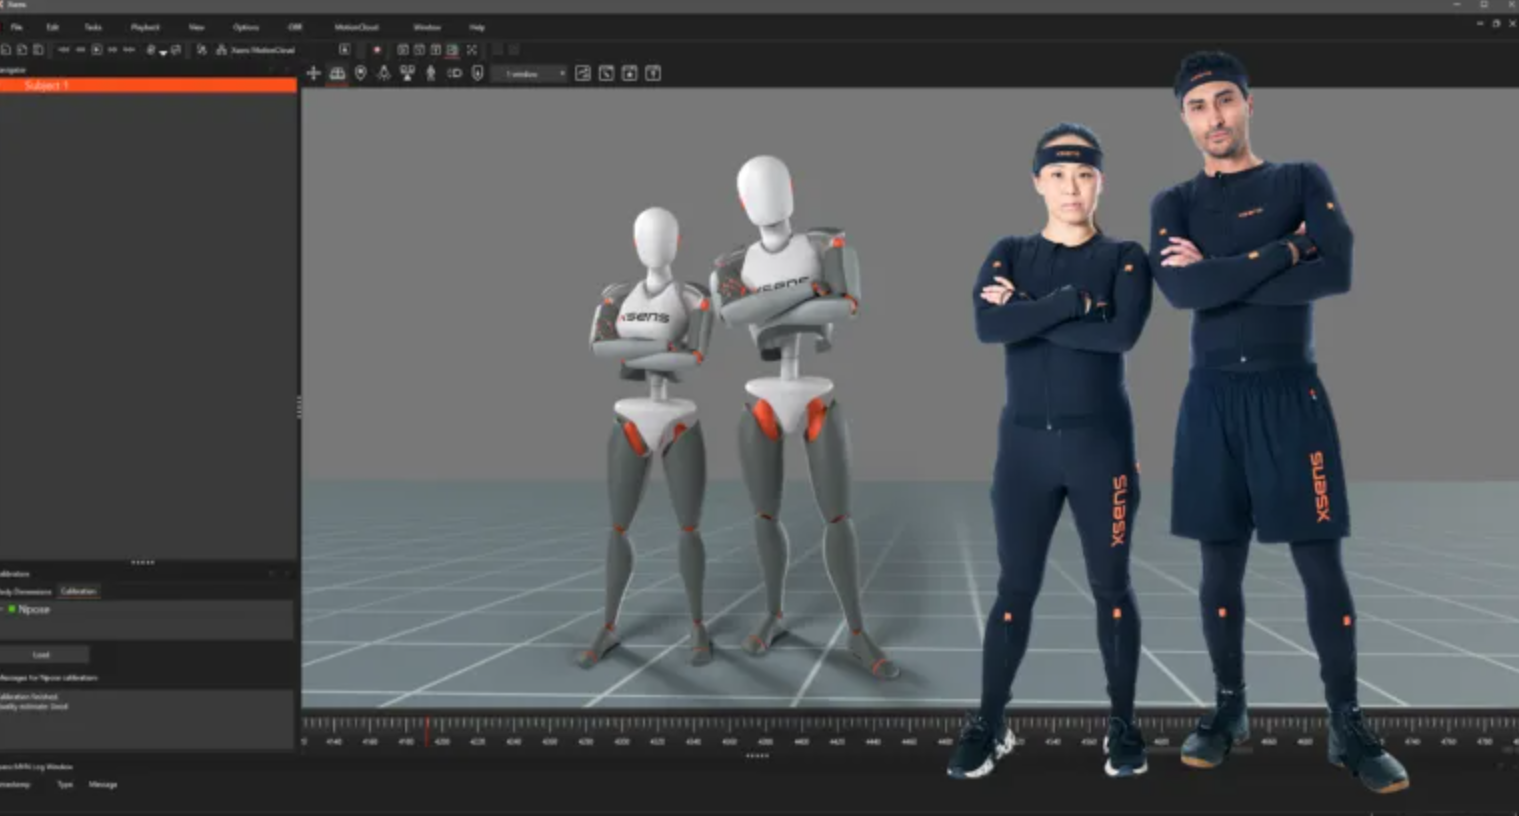The image size is (1519, 816).
Task: Click the fullscreen expand arrows icon
Action: [472, 49]
